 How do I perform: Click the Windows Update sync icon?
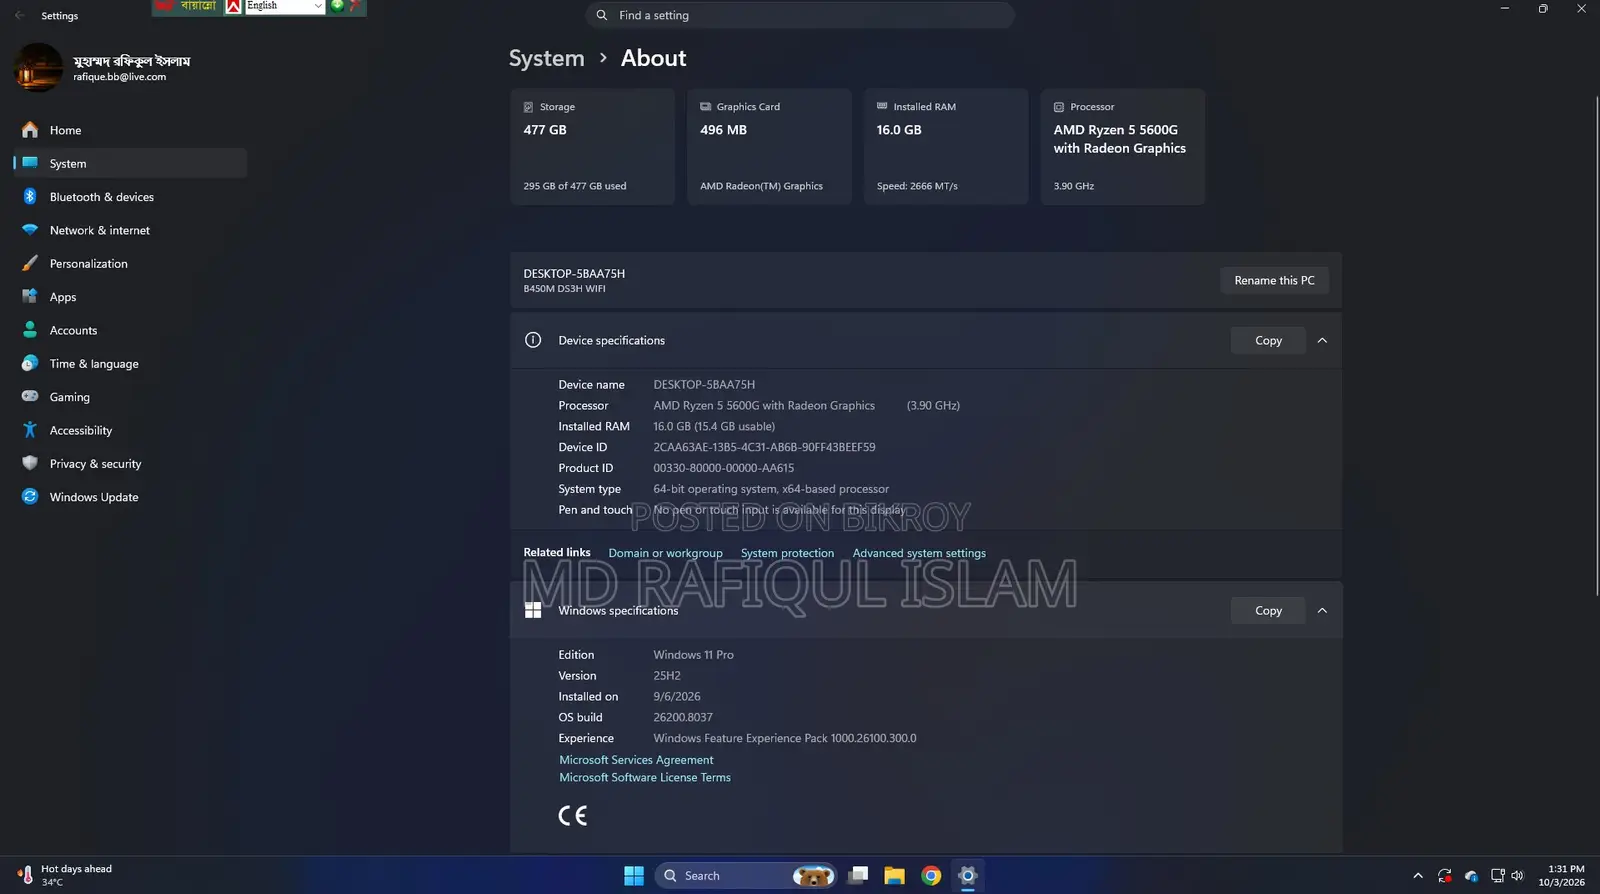pos(30,497)
